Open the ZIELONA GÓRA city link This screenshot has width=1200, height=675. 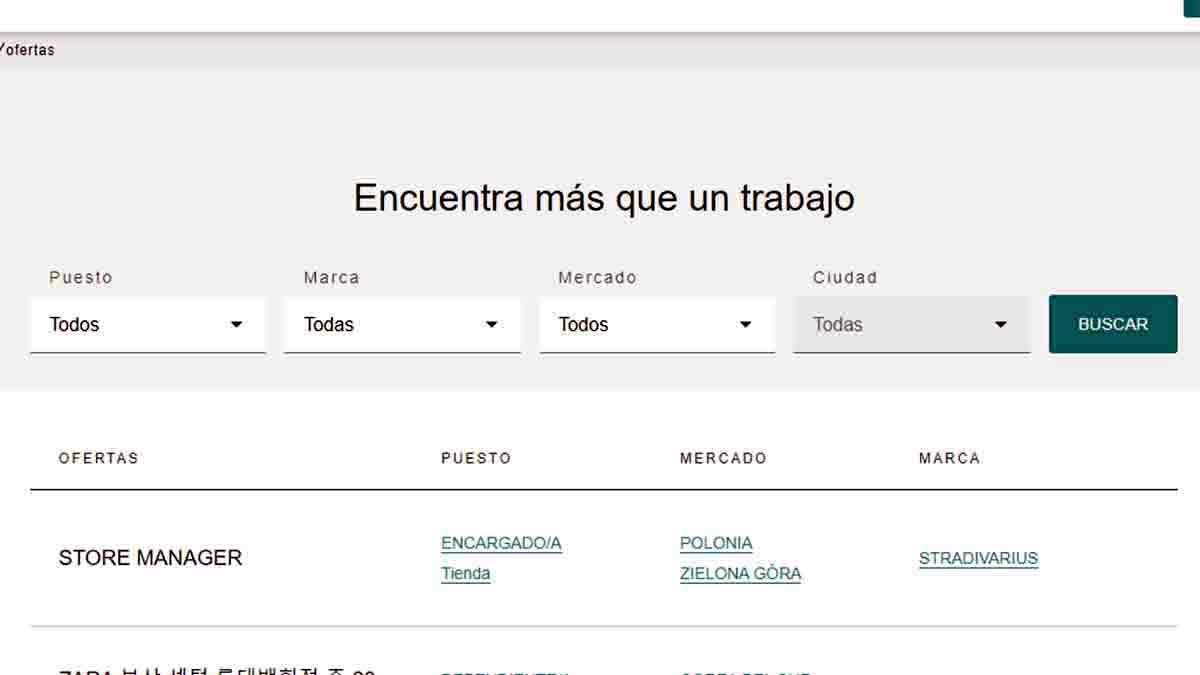(x=740, y=574)
